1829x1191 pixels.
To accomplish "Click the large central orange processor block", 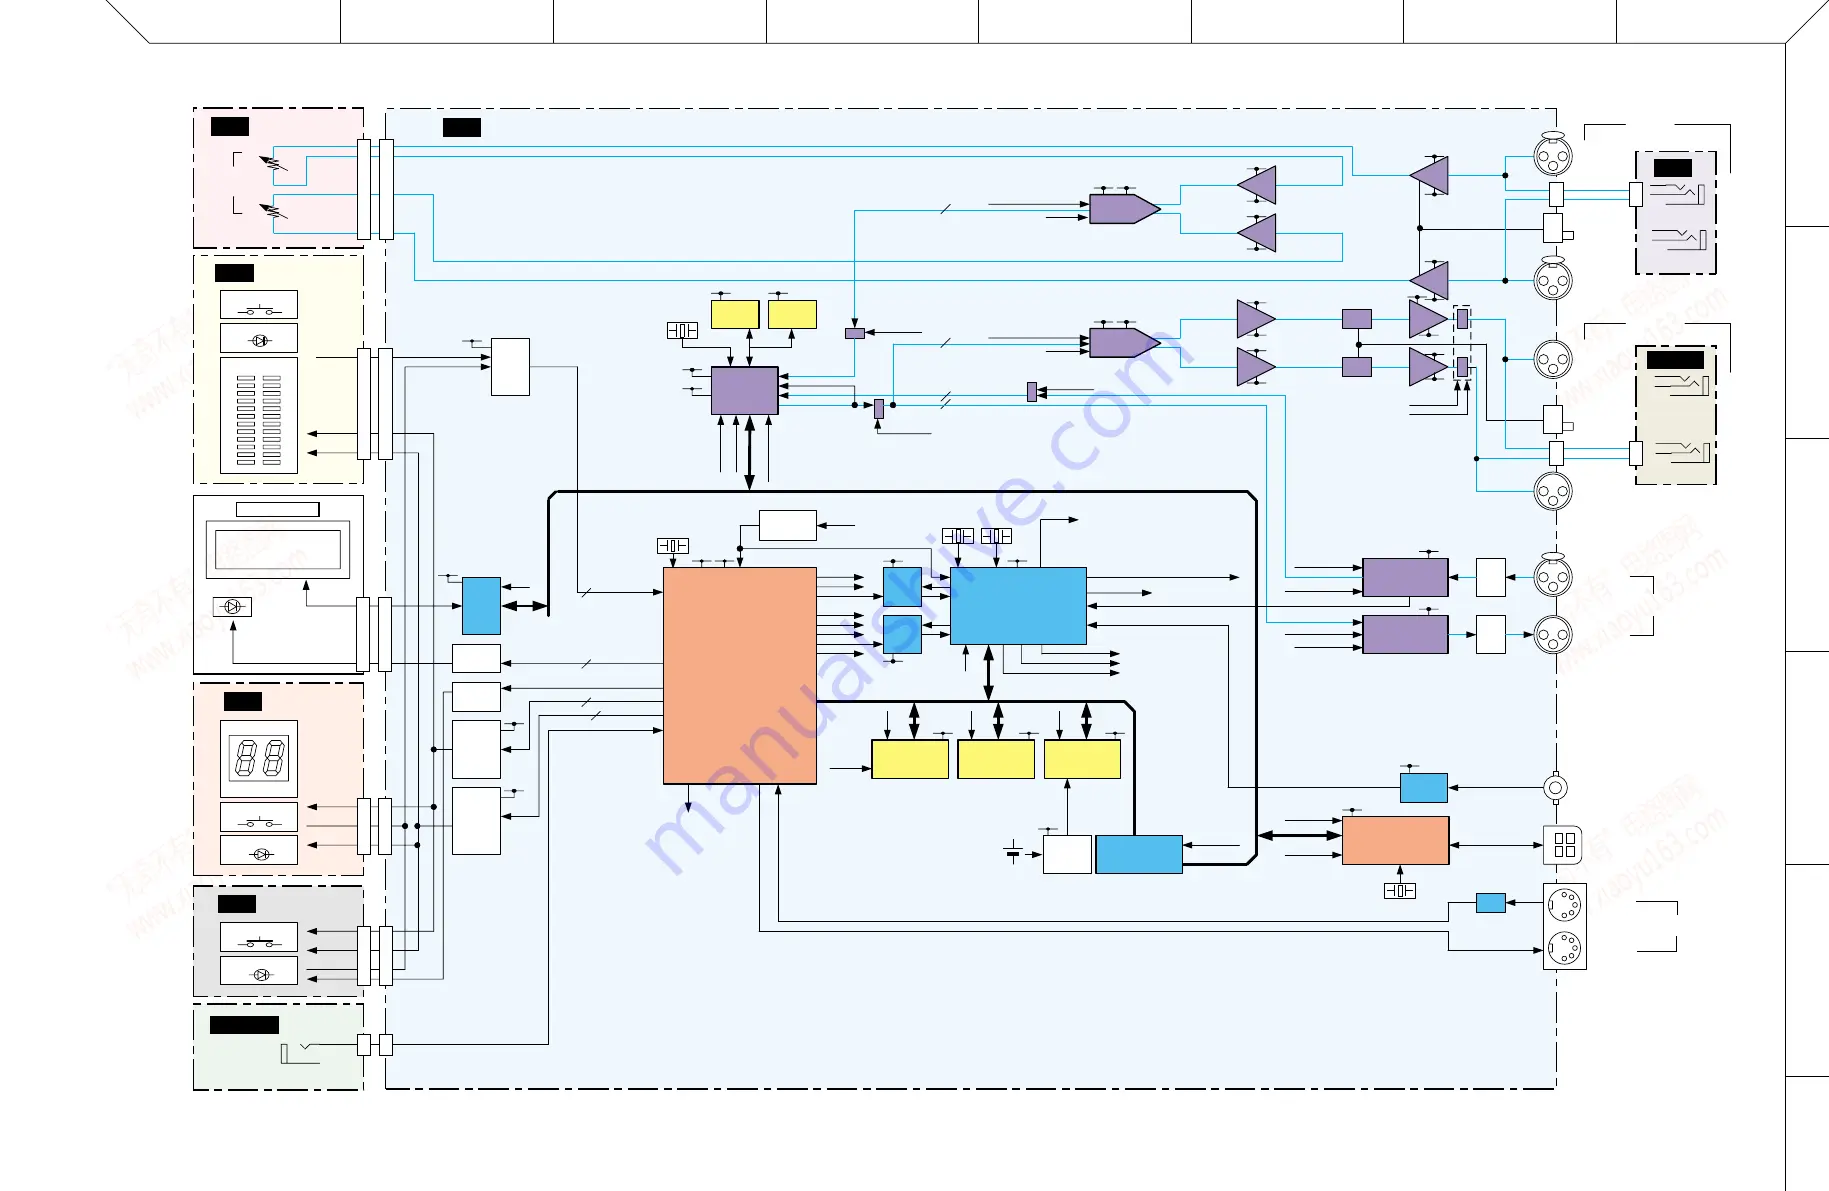I will [x=740, y=676].
